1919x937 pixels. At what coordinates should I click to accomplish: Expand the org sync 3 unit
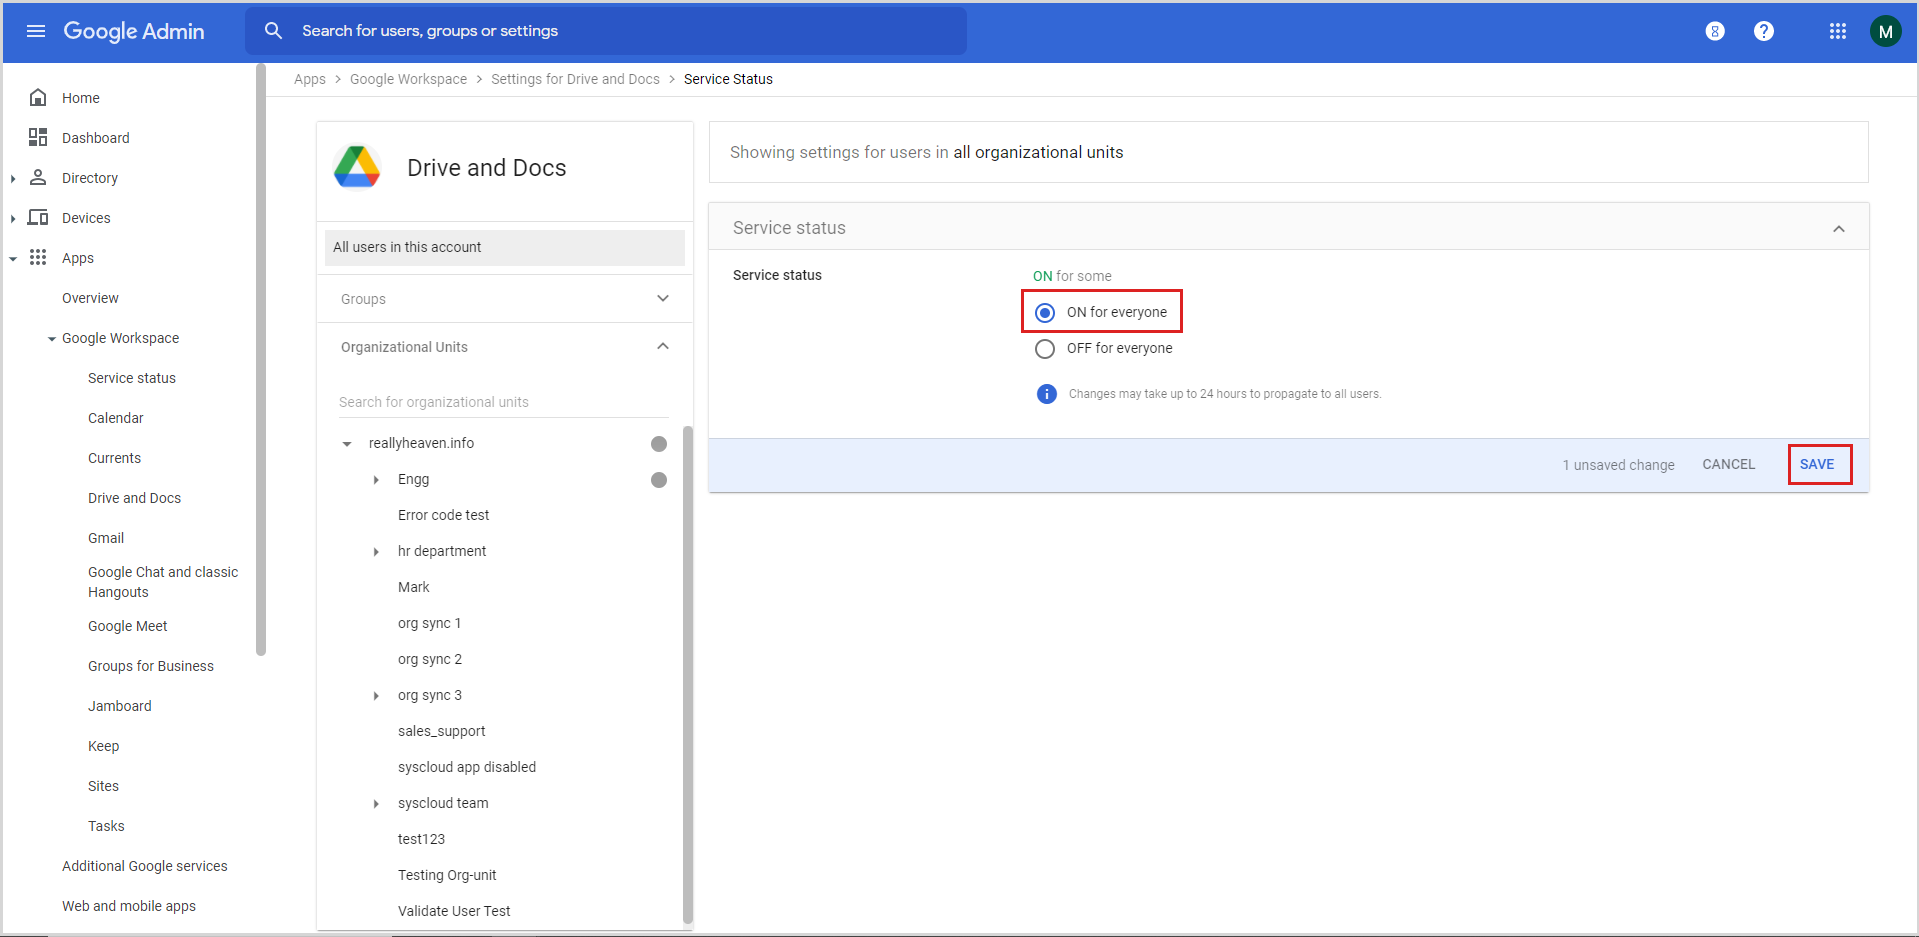coord(376,696)
